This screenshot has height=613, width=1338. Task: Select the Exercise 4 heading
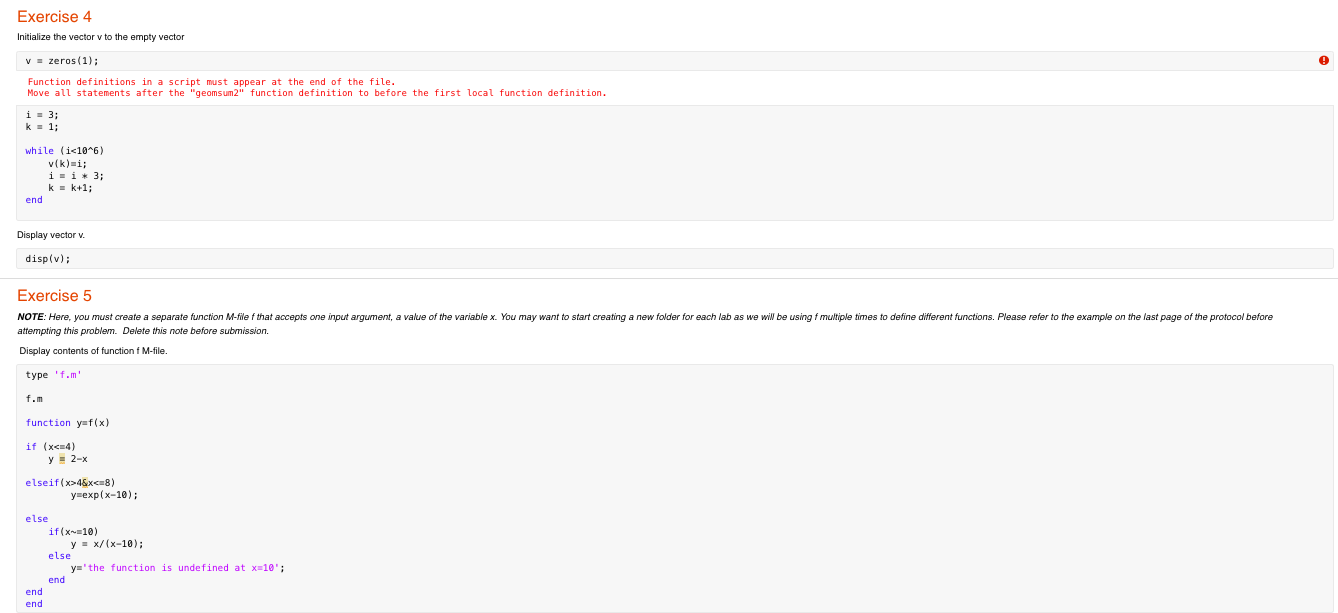[x=53, y=16]
